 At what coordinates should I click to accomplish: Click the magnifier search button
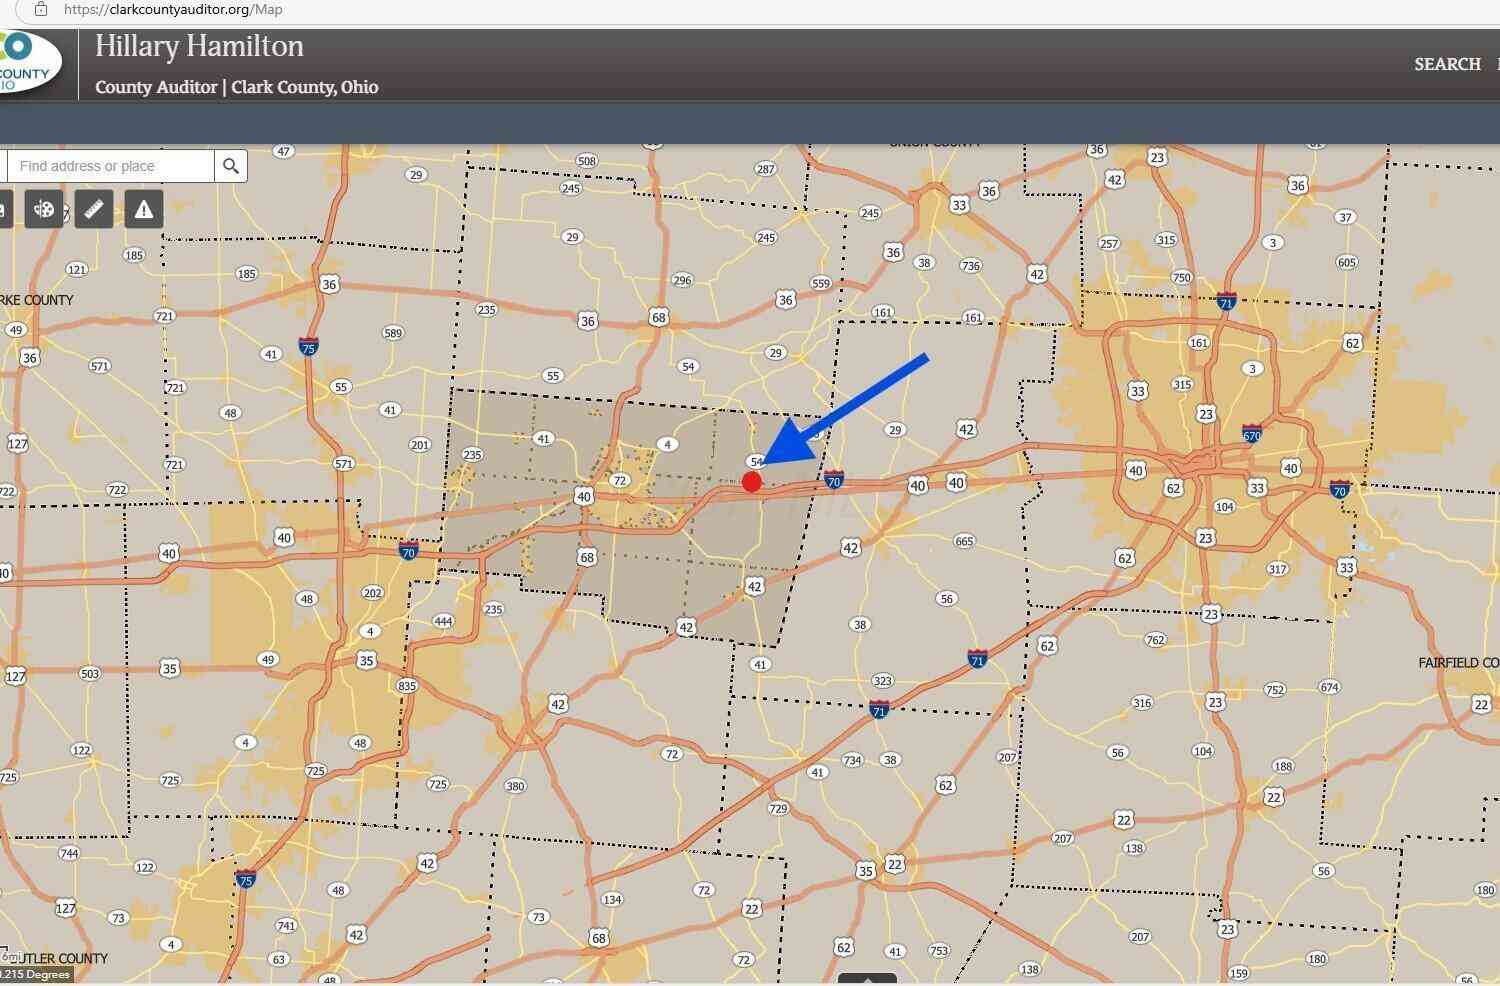[x=231, y=166]
